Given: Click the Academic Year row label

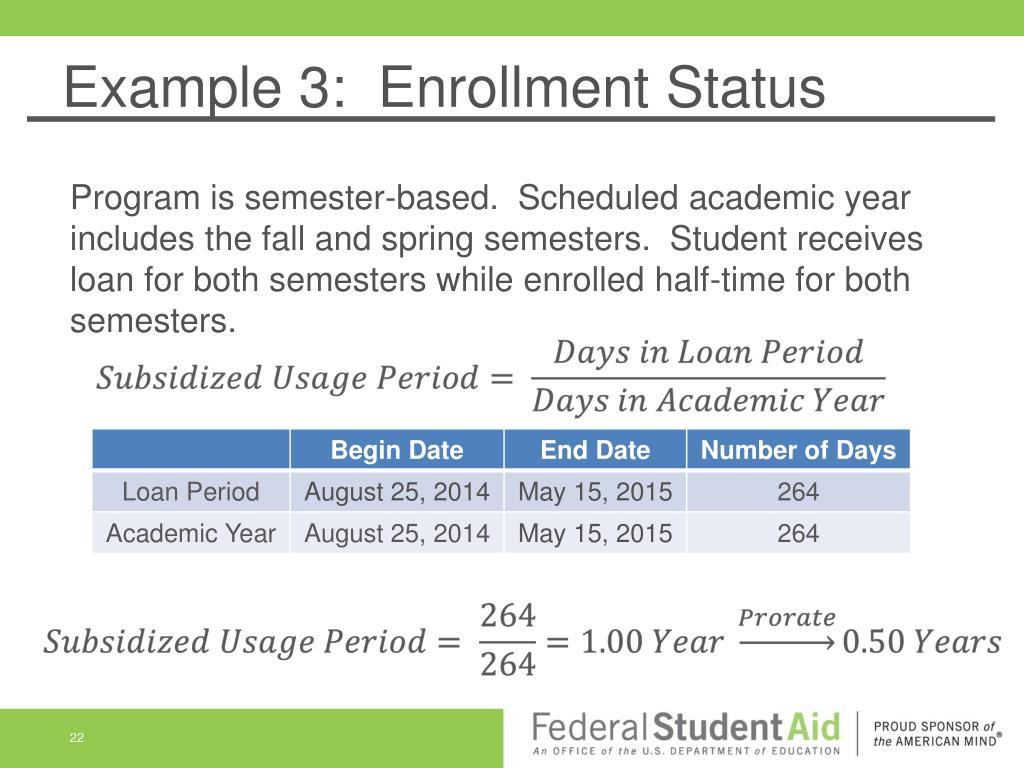Looking at the screenshot, I should pos(191,533).
